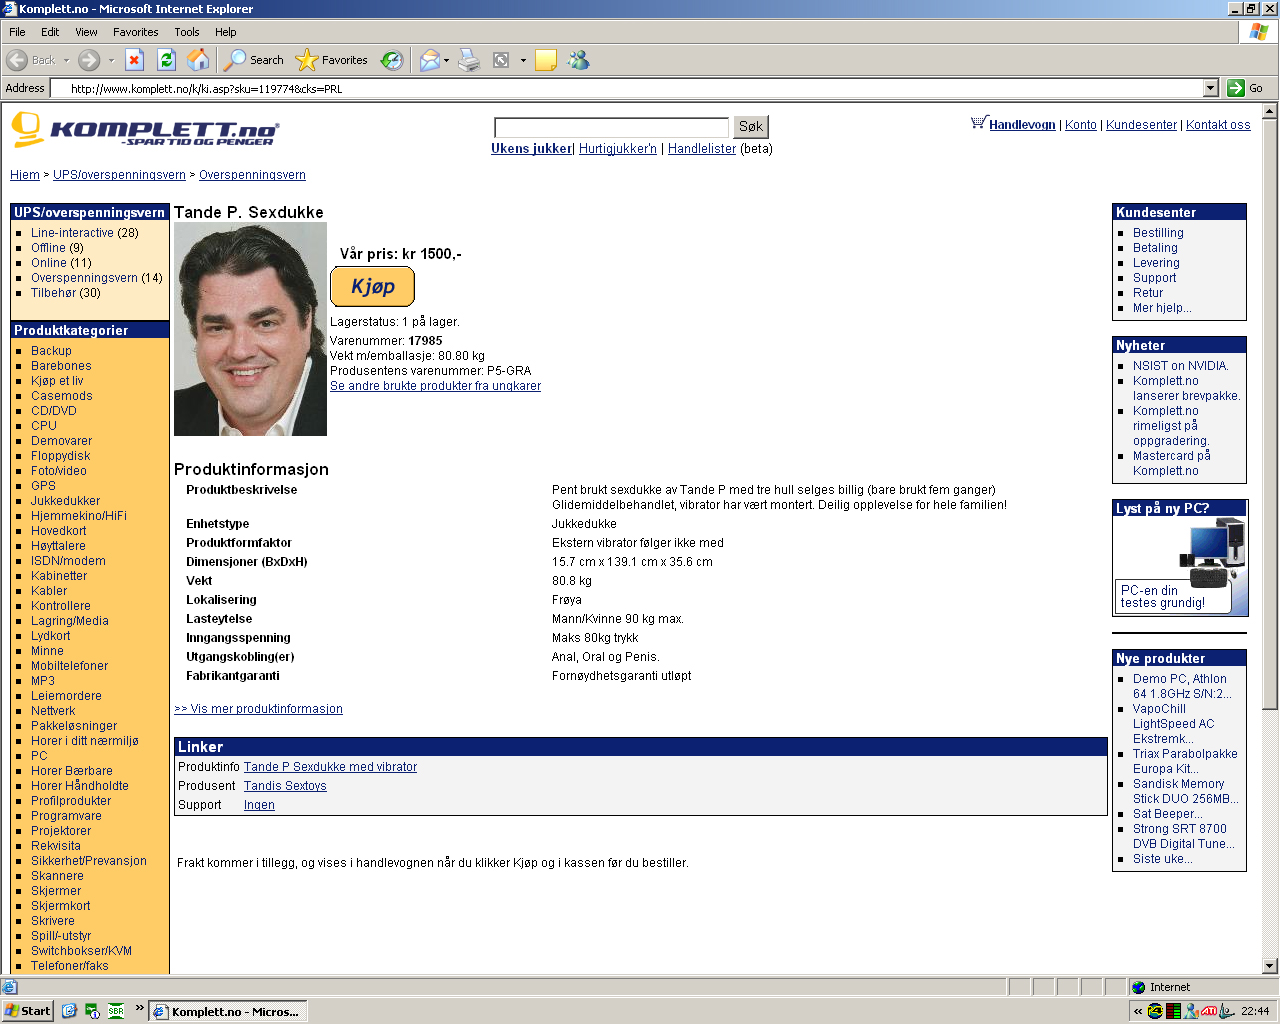Open Siste uke link in Nye produkter
Image resolution: width=1280 pixels, height=1024 pixels.
click(1162, 859)
